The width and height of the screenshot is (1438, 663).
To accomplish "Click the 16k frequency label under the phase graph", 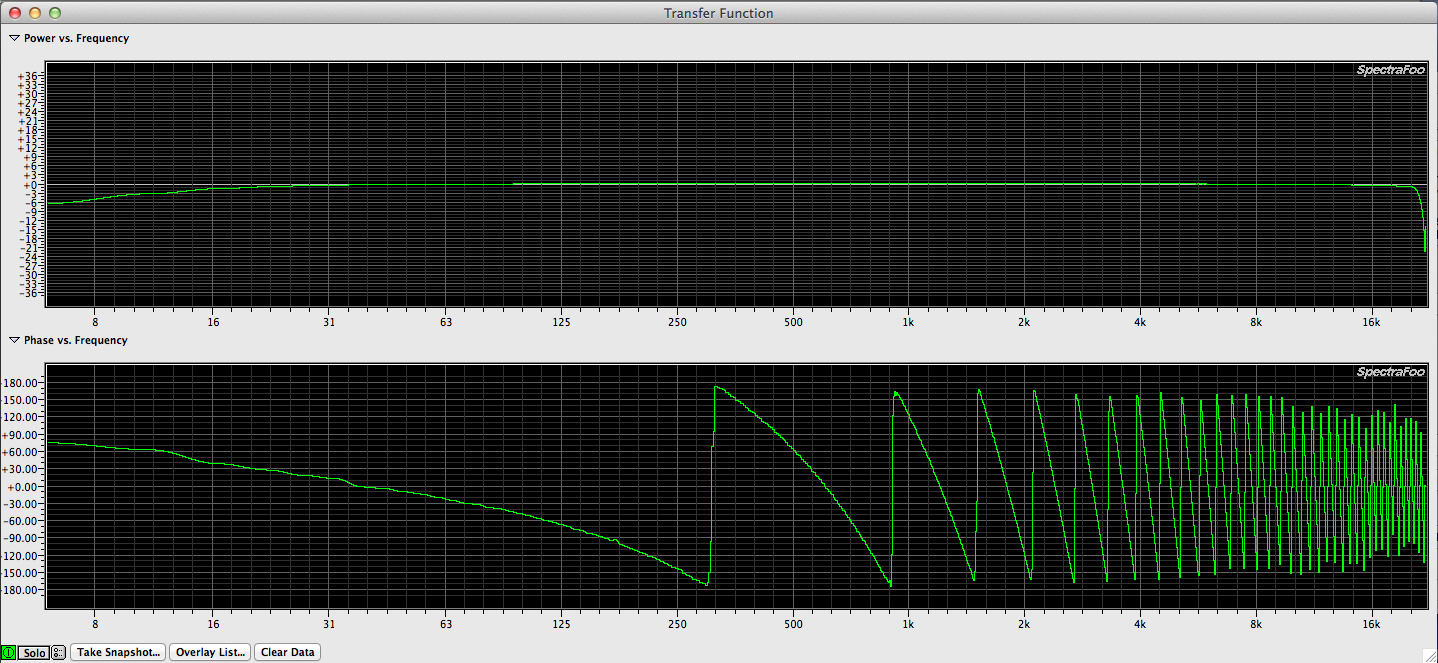I will click(1371, 623).
